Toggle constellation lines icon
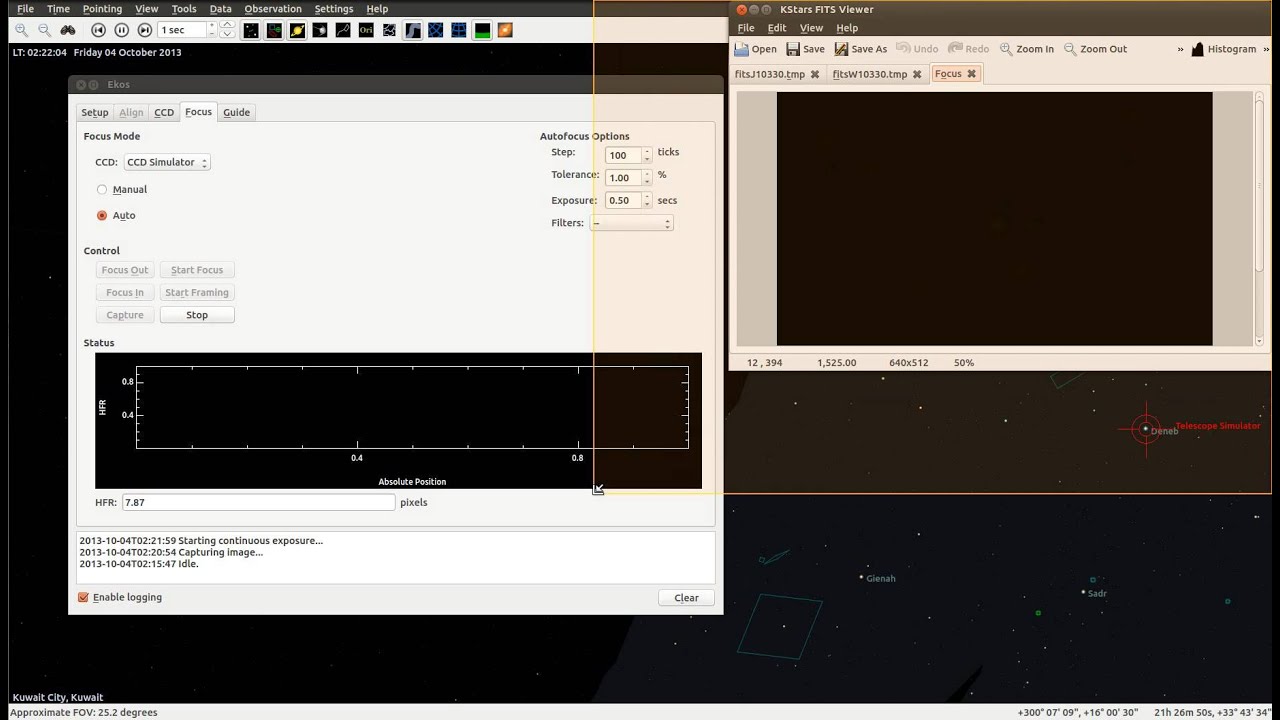 coord(343,30)
